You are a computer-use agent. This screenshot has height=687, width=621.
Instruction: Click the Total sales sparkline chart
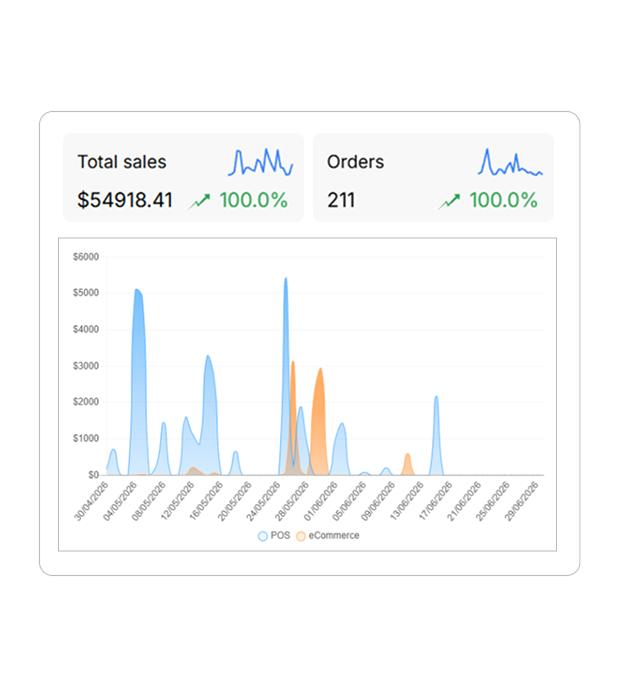coord(260,162)
